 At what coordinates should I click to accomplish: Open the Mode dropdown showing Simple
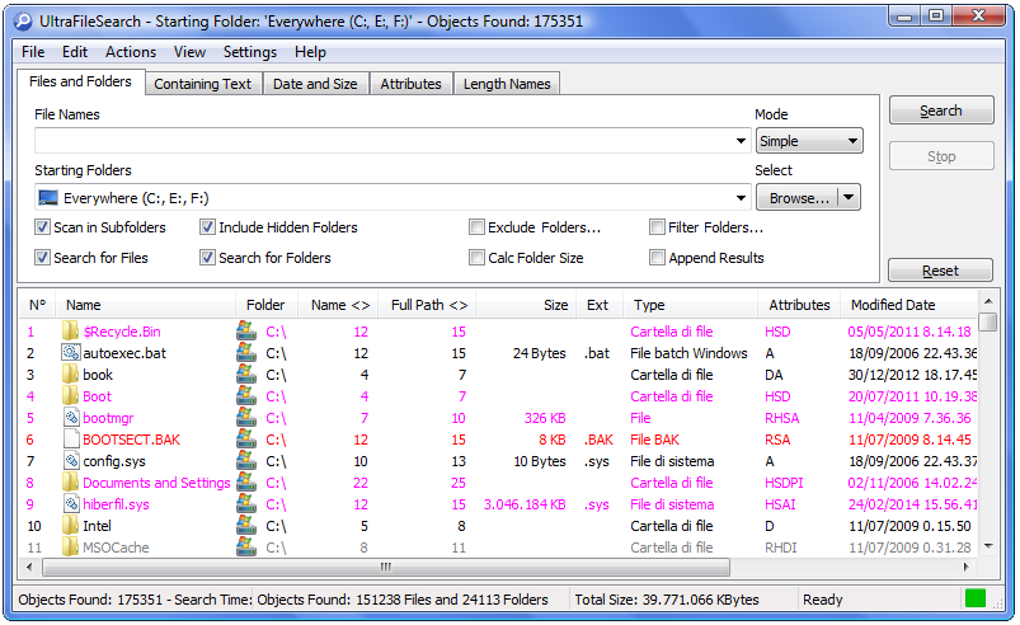[x=809, y=140]
